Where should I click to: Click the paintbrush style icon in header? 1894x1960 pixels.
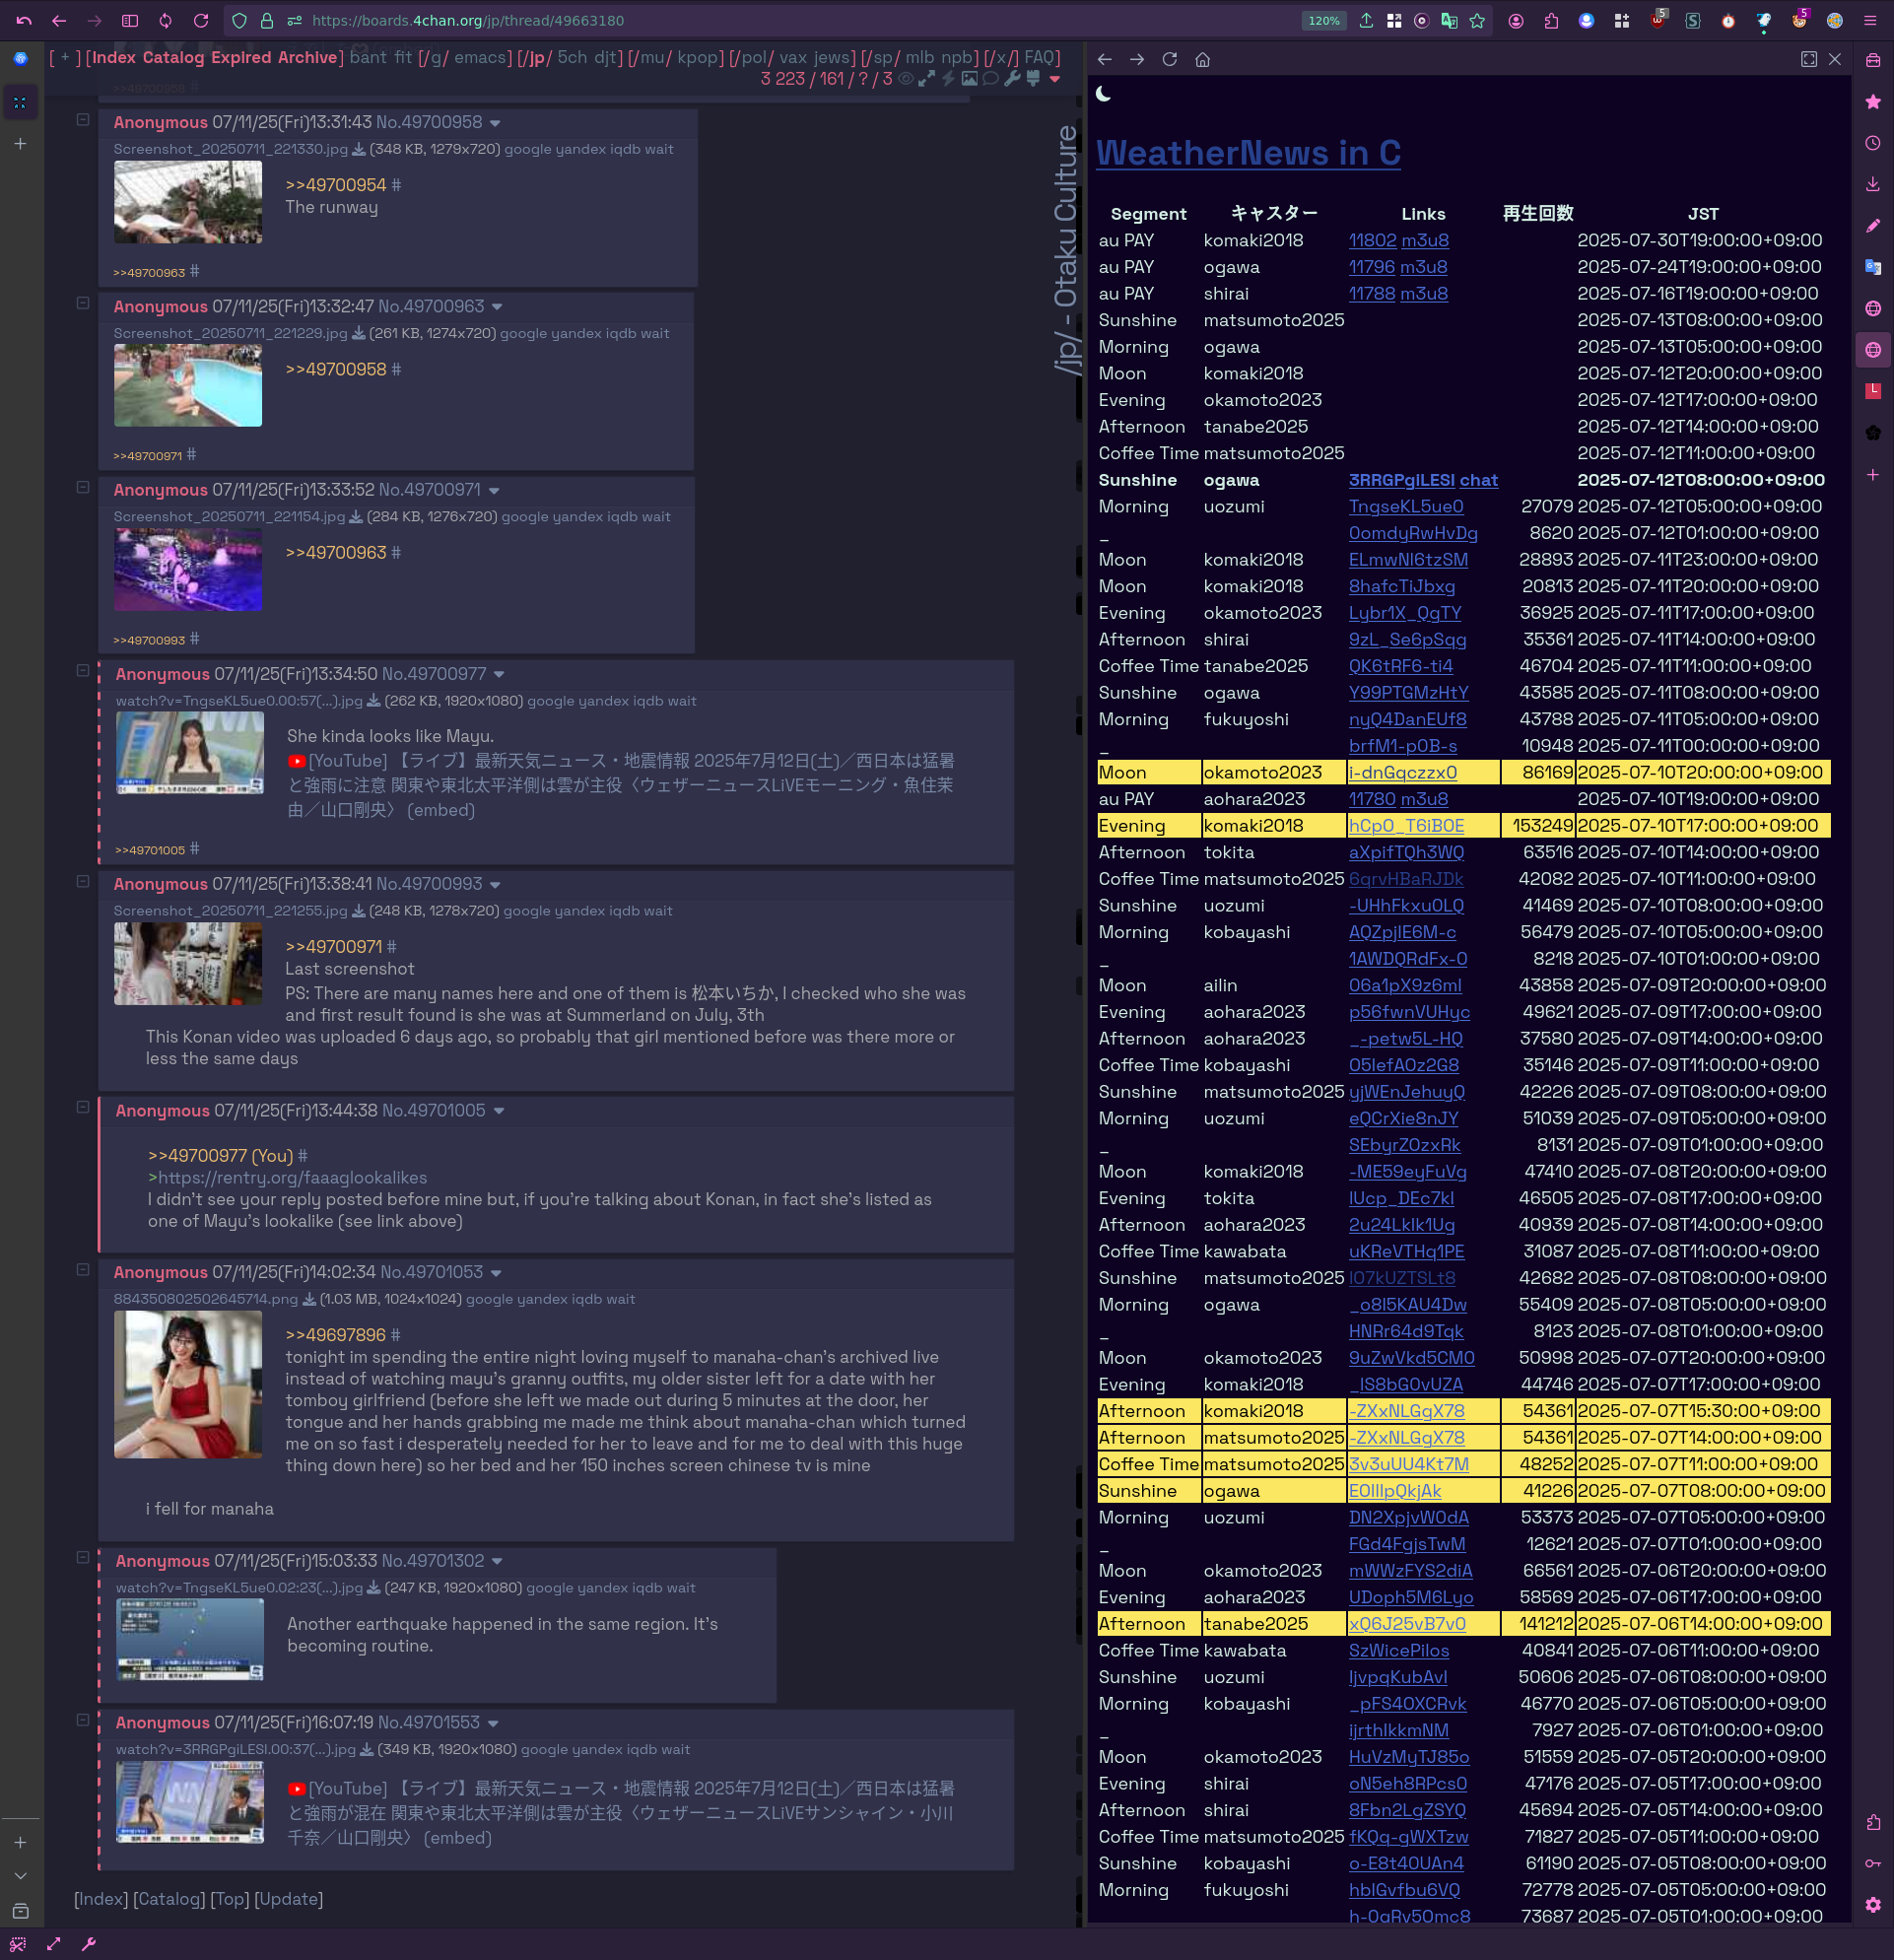pos(1033,78)
